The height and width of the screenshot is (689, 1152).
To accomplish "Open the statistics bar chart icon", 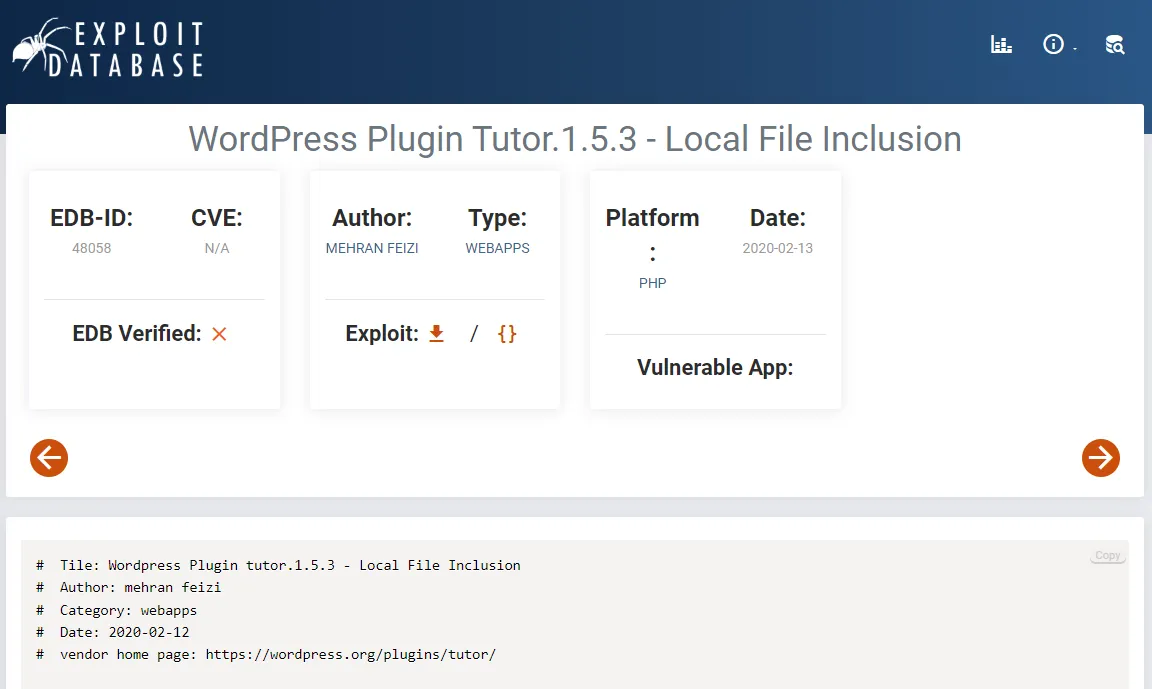I will [x=1001, y=45].
